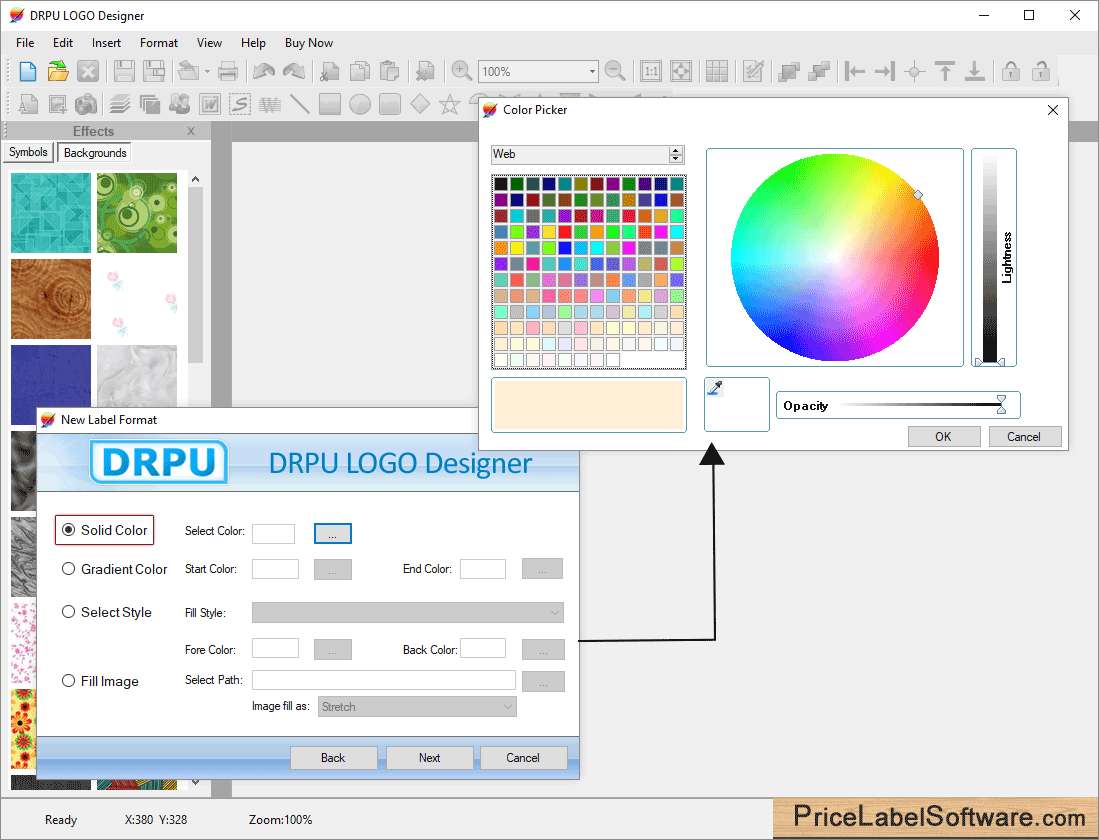This screenshot has width=1099, height=840.
Task: Close the Color Picker dialog
Action: point(1053,110)
